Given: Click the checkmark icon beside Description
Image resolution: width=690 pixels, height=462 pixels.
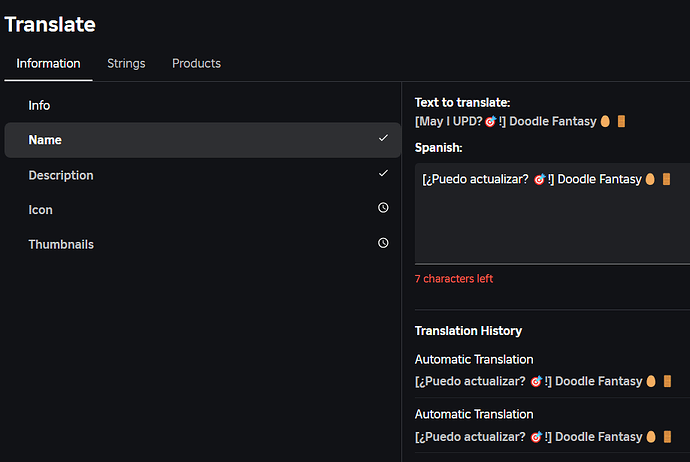Looking at the screenshot, I should 383,174.
